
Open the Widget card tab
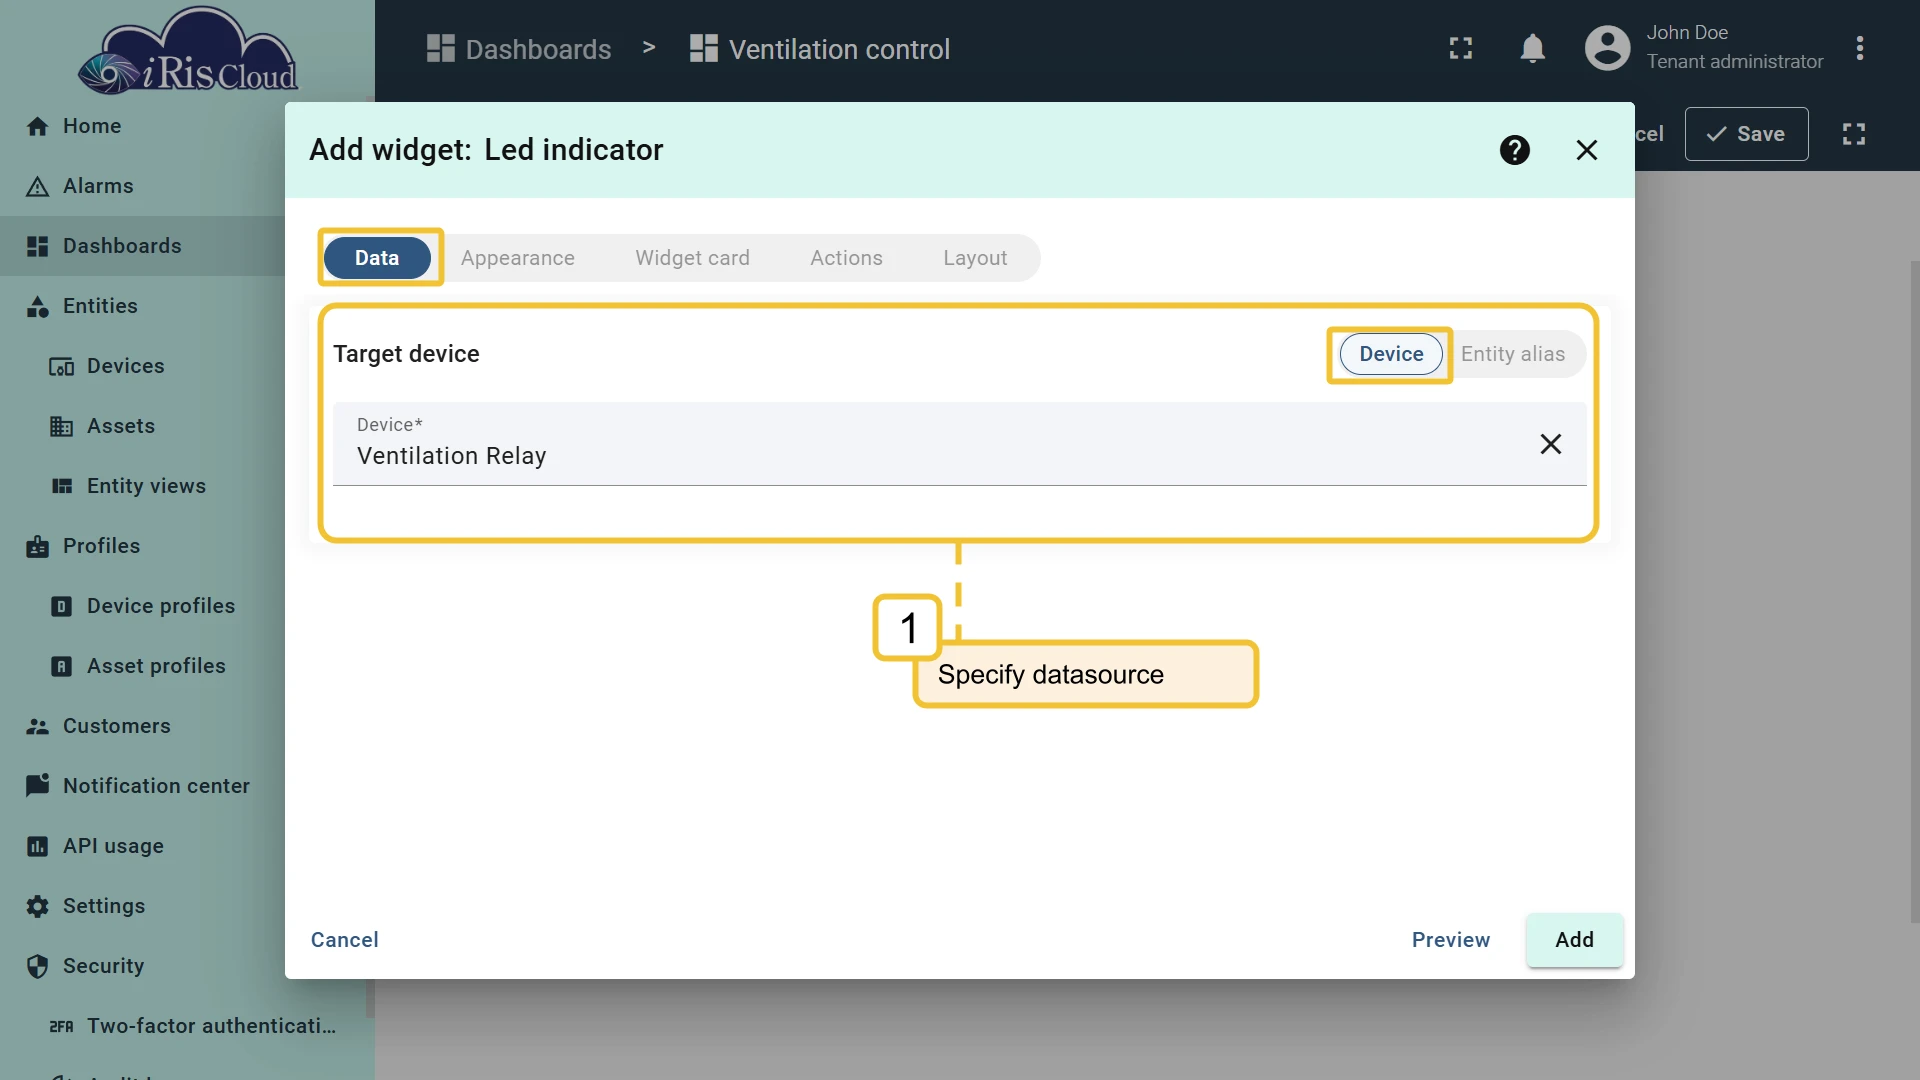[x=692, y=258]
